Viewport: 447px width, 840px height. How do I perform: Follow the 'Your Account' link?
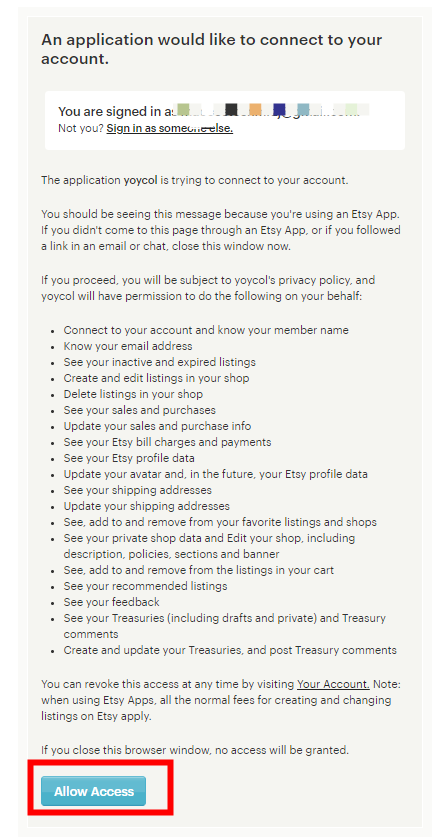(x=333, y=684)
